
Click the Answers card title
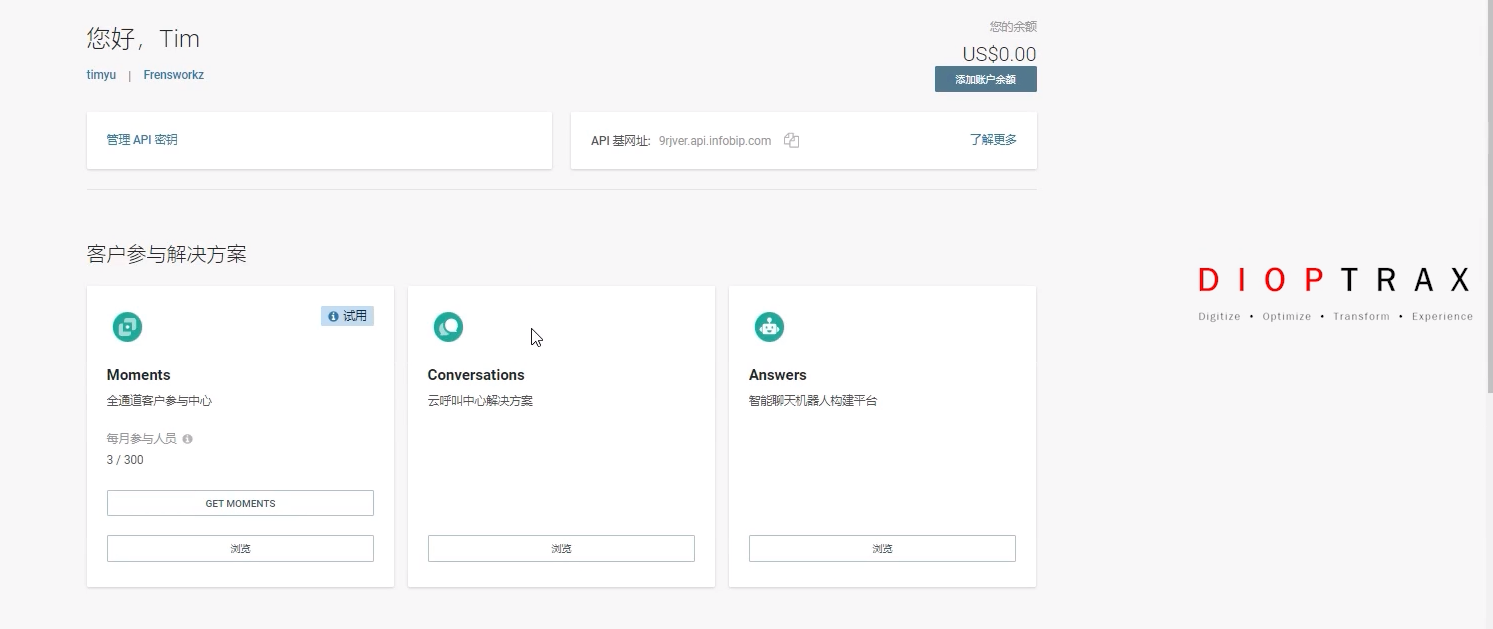click(778, 375)
